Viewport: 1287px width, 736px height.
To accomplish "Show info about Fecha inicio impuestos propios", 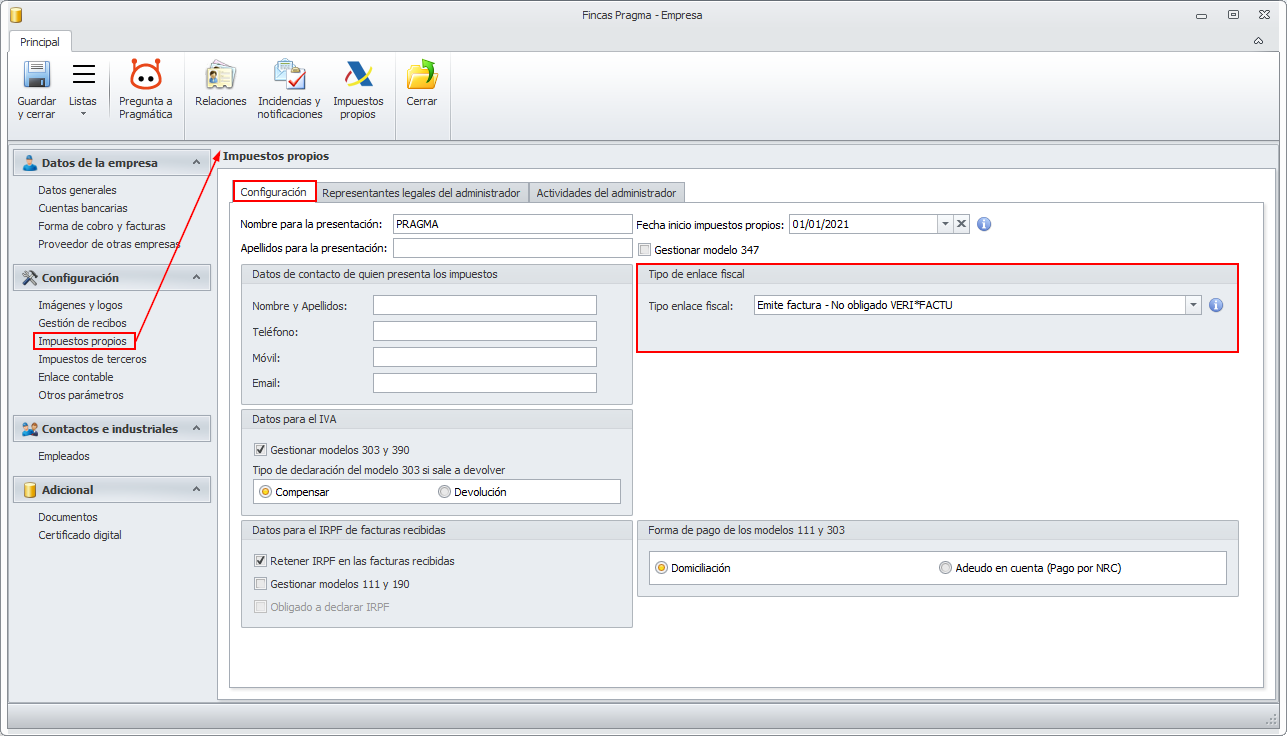I will pyautogui.click(x=984, y=224).
